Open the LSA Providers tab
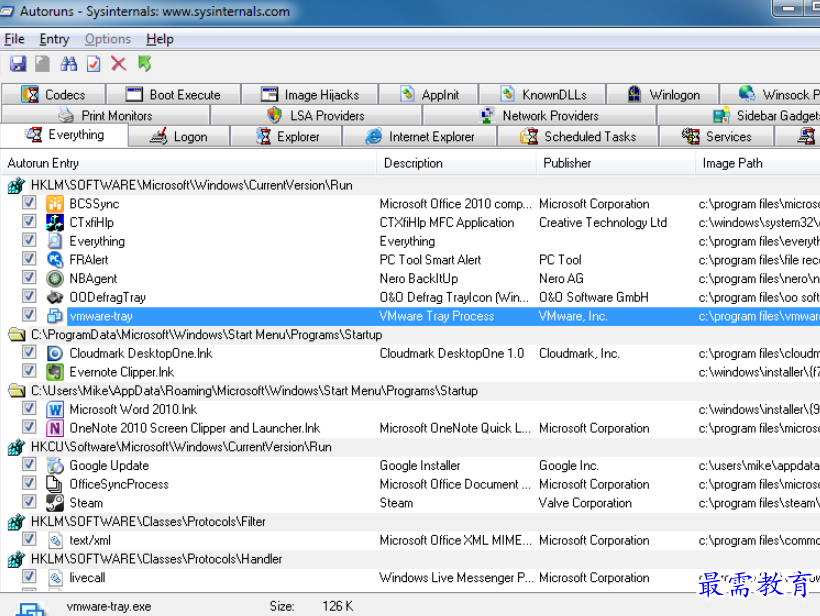This screenshot has width=820, height=616. 316,116
